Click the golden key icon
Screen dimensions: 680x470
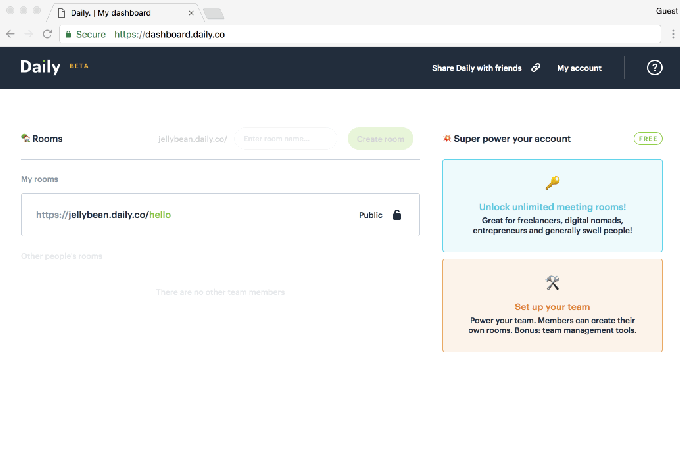tap(552, 183)
